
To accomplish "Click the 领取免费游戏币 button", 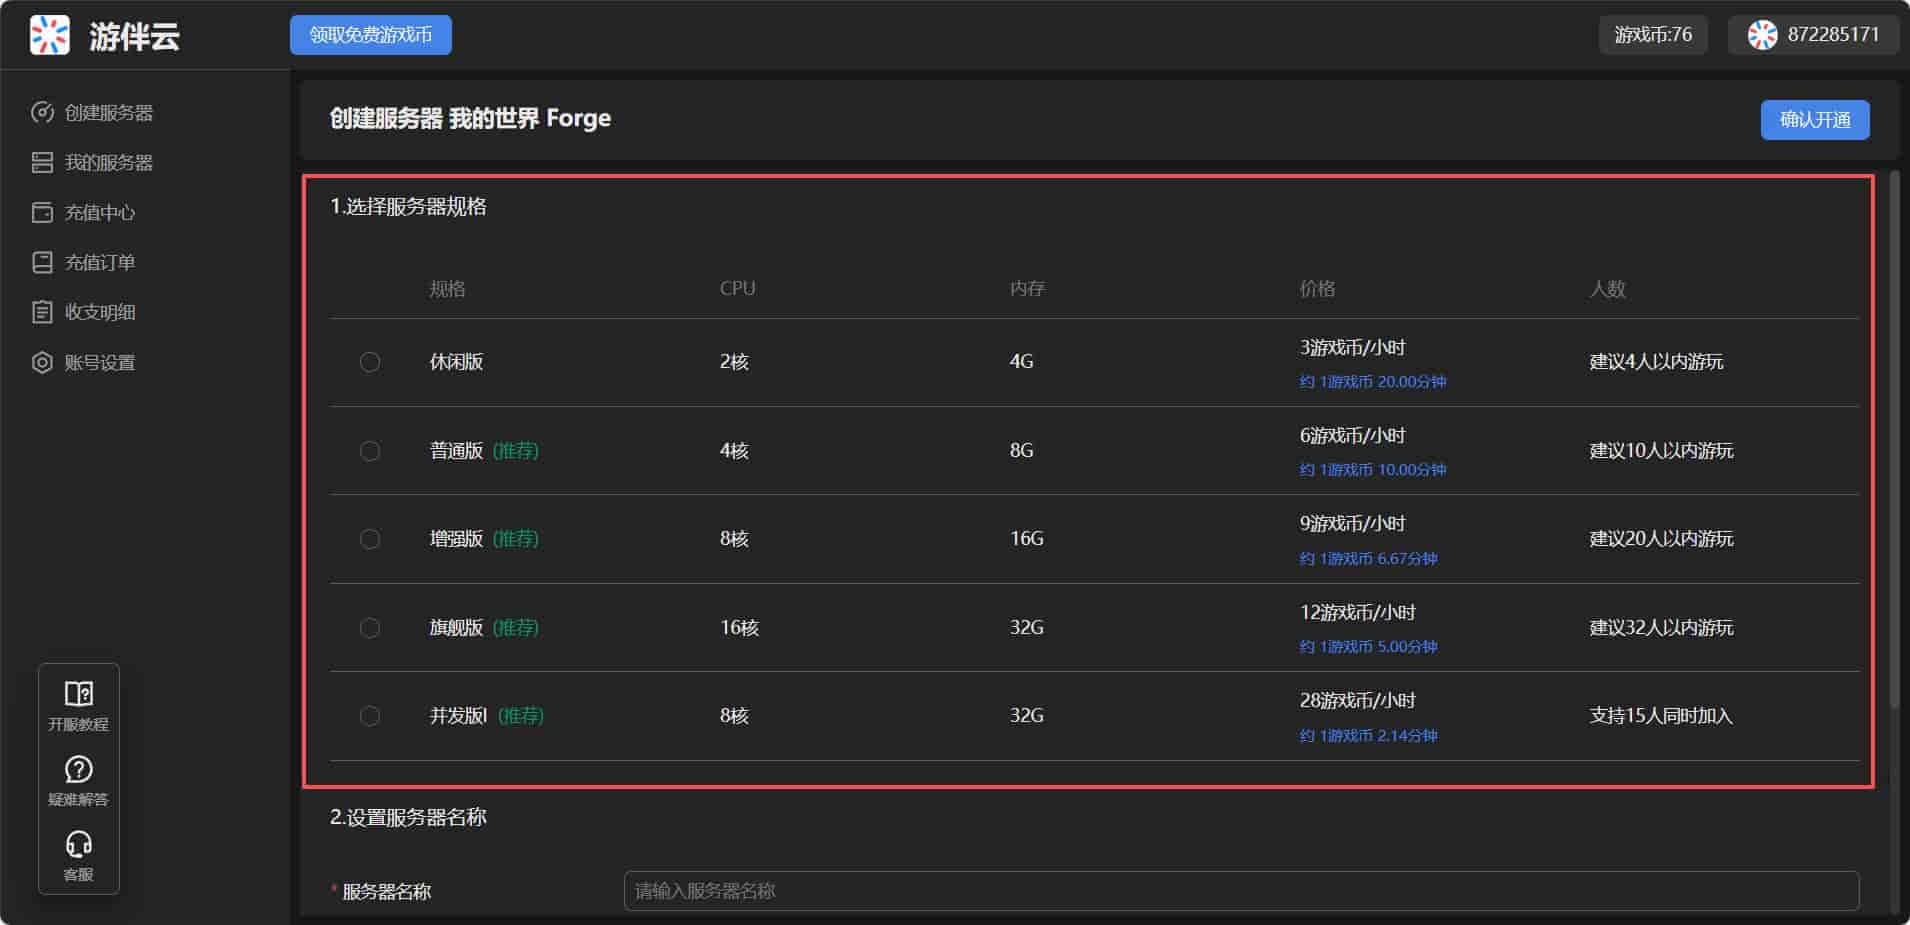I will point(371,35).
